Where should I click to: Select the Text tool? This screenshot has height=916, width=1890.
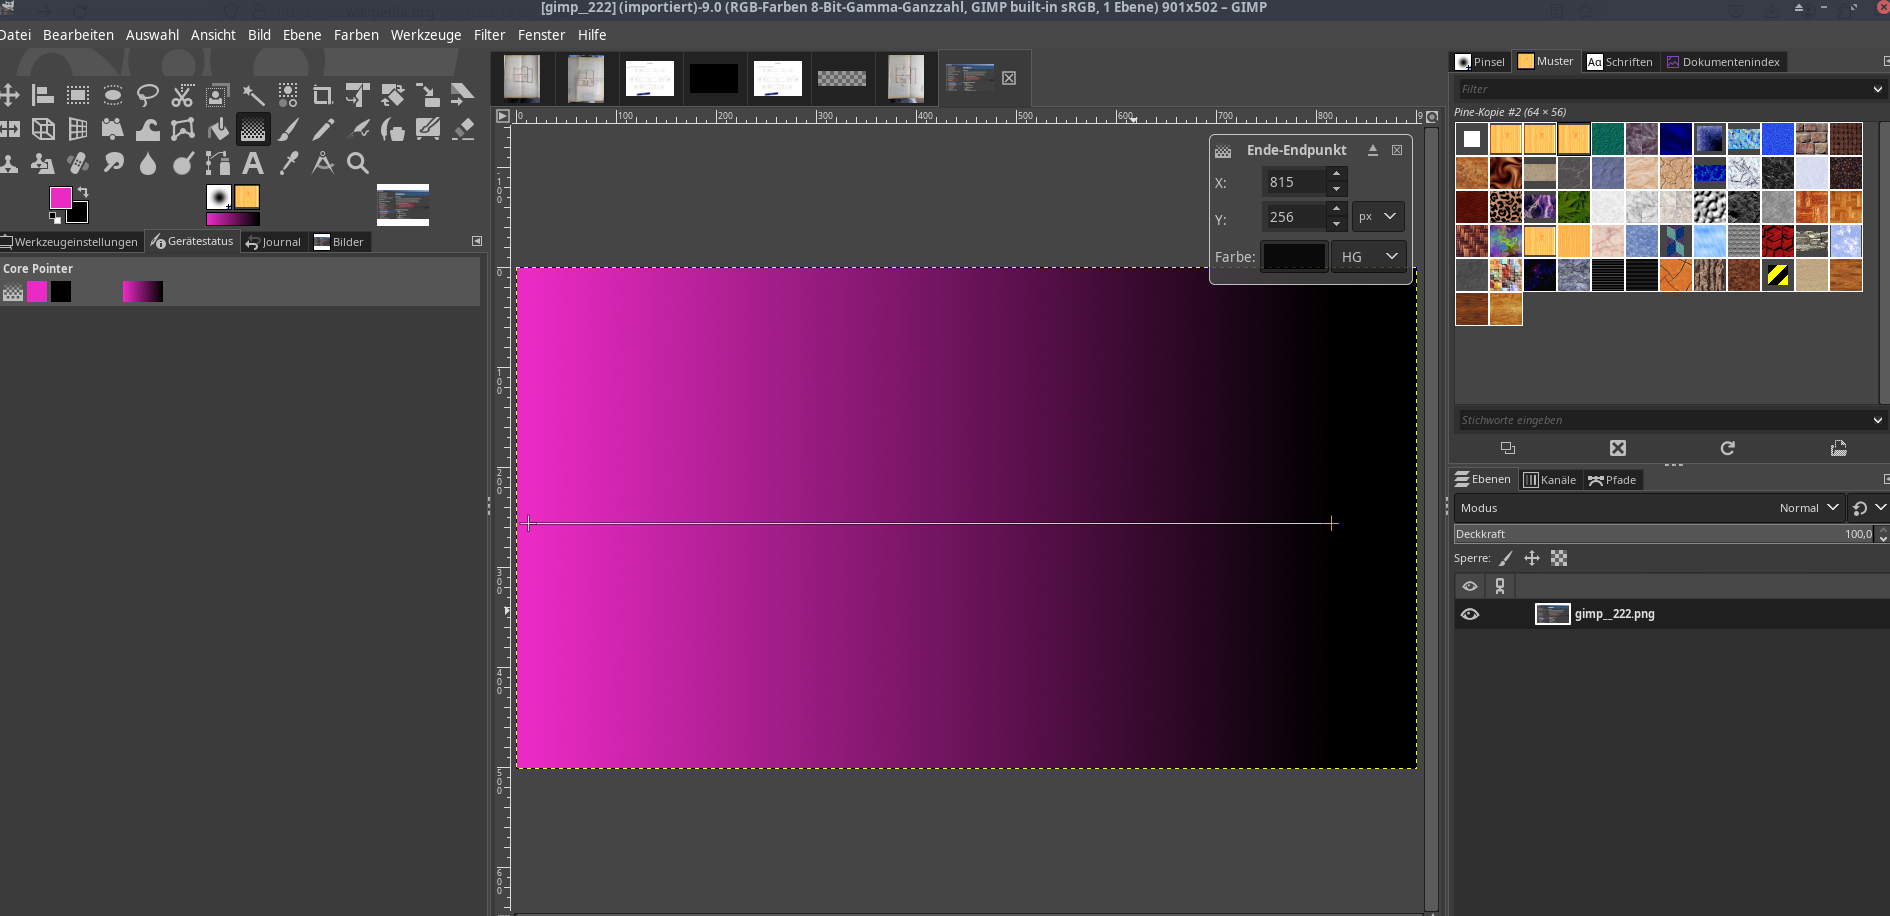point(253,163)
